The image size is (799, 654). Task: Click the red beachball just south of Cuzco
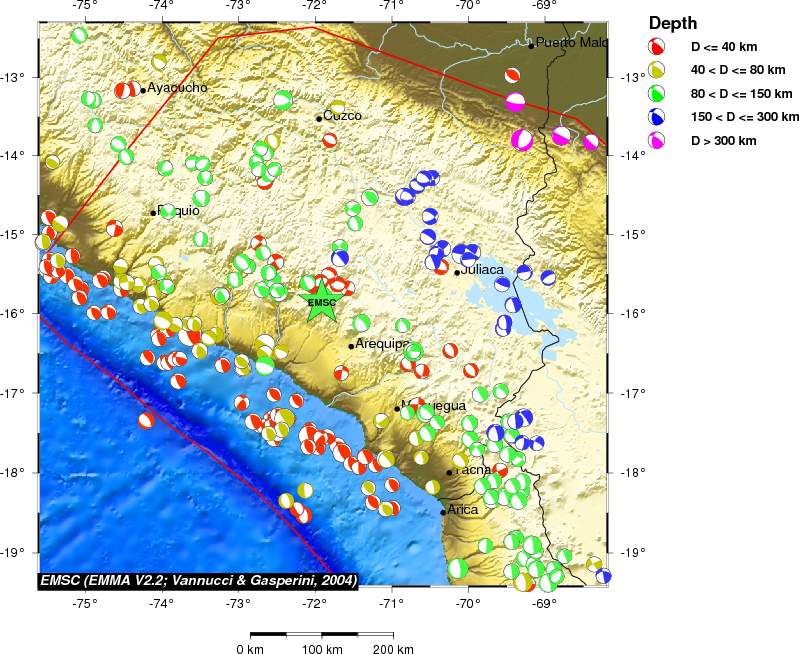329,140
